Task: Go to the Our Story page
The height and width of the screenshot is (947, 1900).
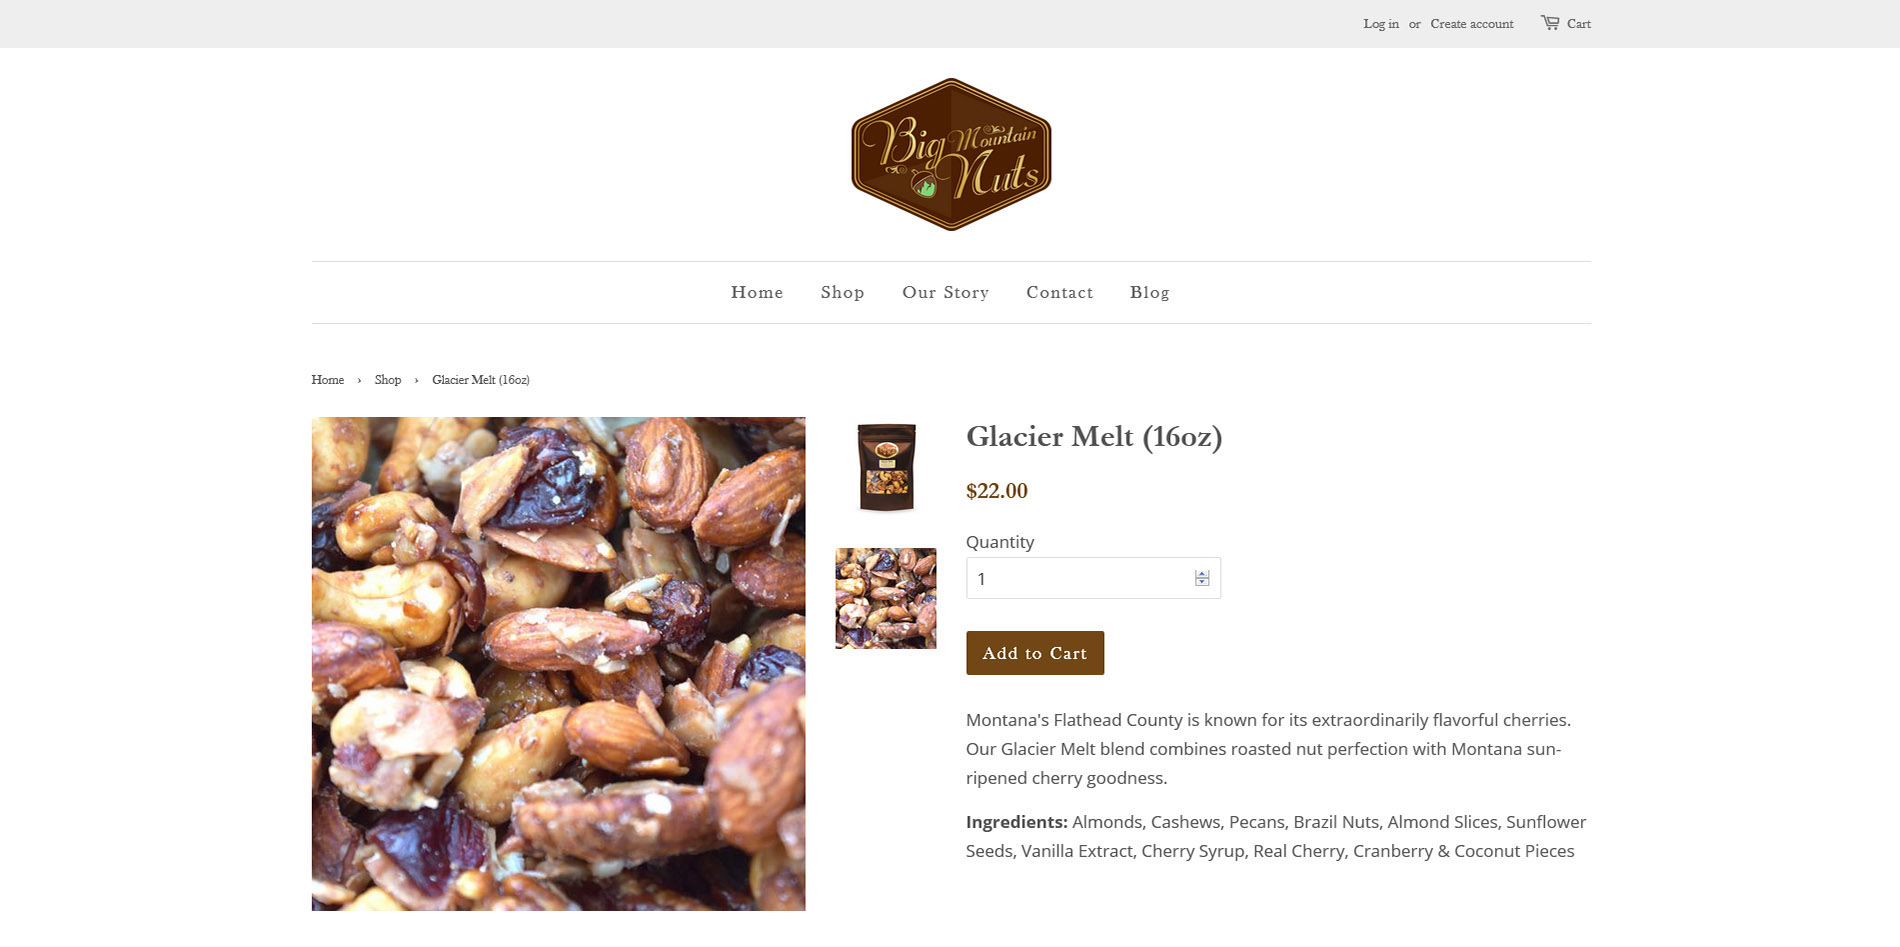Action: (945, 292)
